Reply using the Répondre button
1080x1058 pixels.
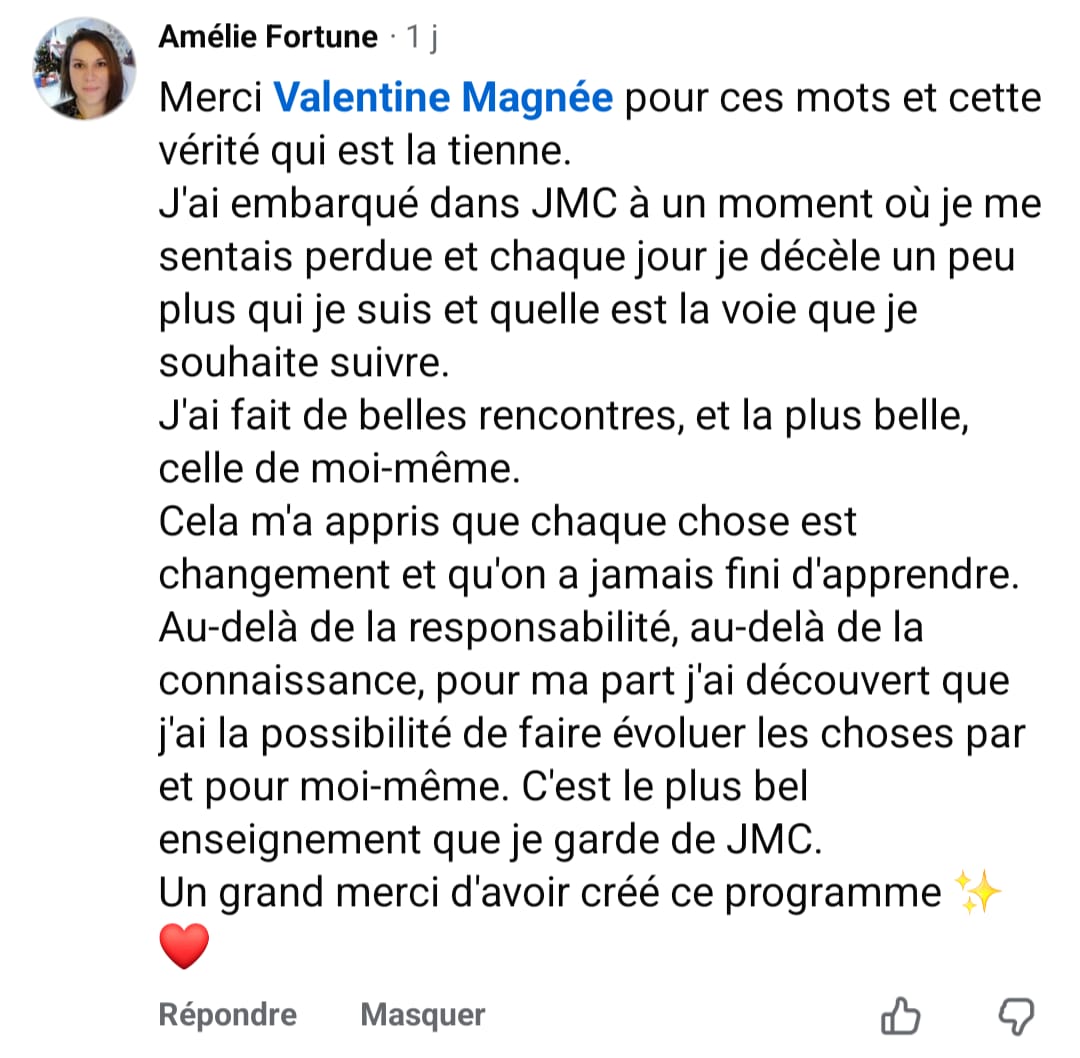pos(228,1015)
